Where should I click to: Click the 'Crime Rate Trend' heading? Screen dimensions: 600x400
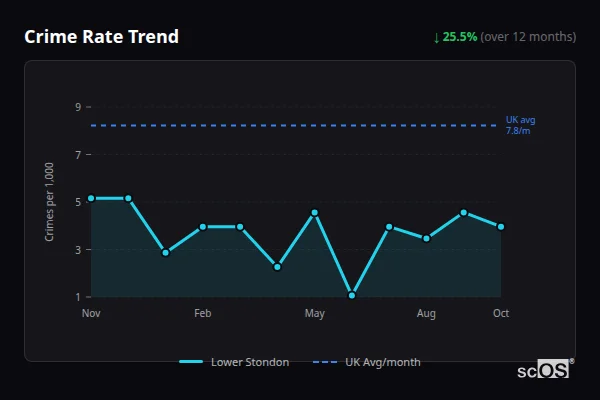pyautogui.click(x=101, y=37)
